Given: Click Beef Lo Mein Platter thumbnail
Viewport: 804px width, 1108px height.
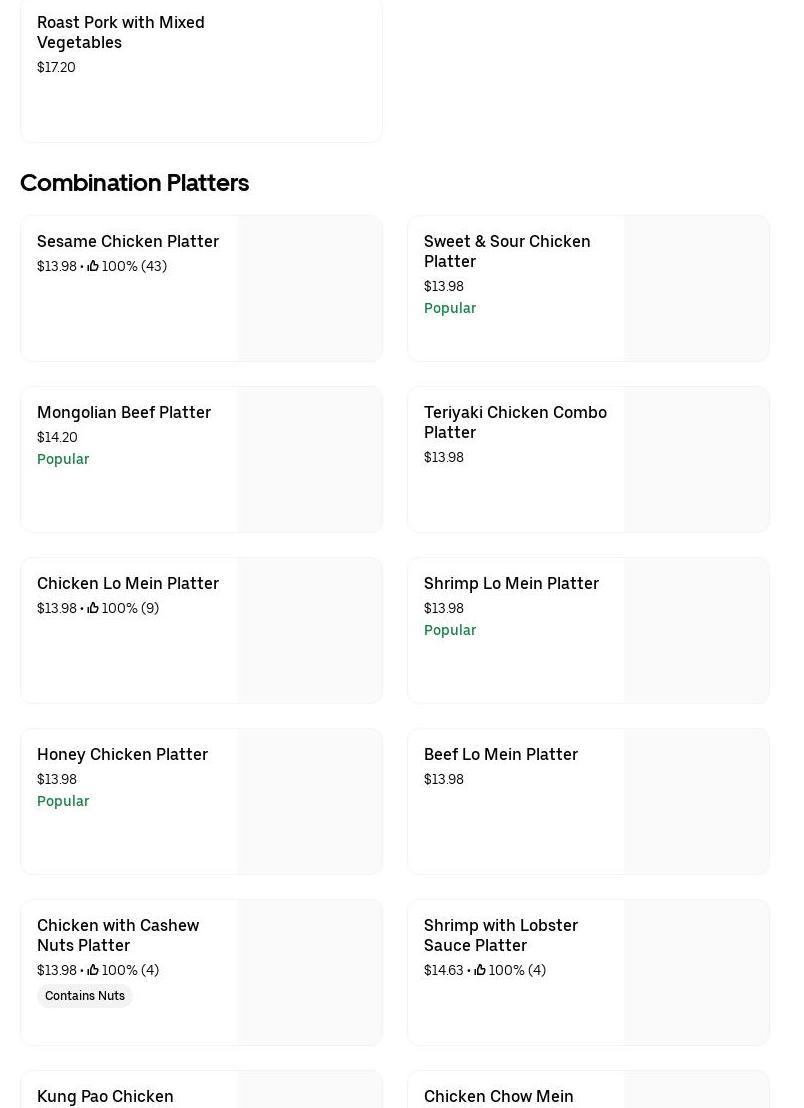Looking at the screenshot, I should pos(697,802).
